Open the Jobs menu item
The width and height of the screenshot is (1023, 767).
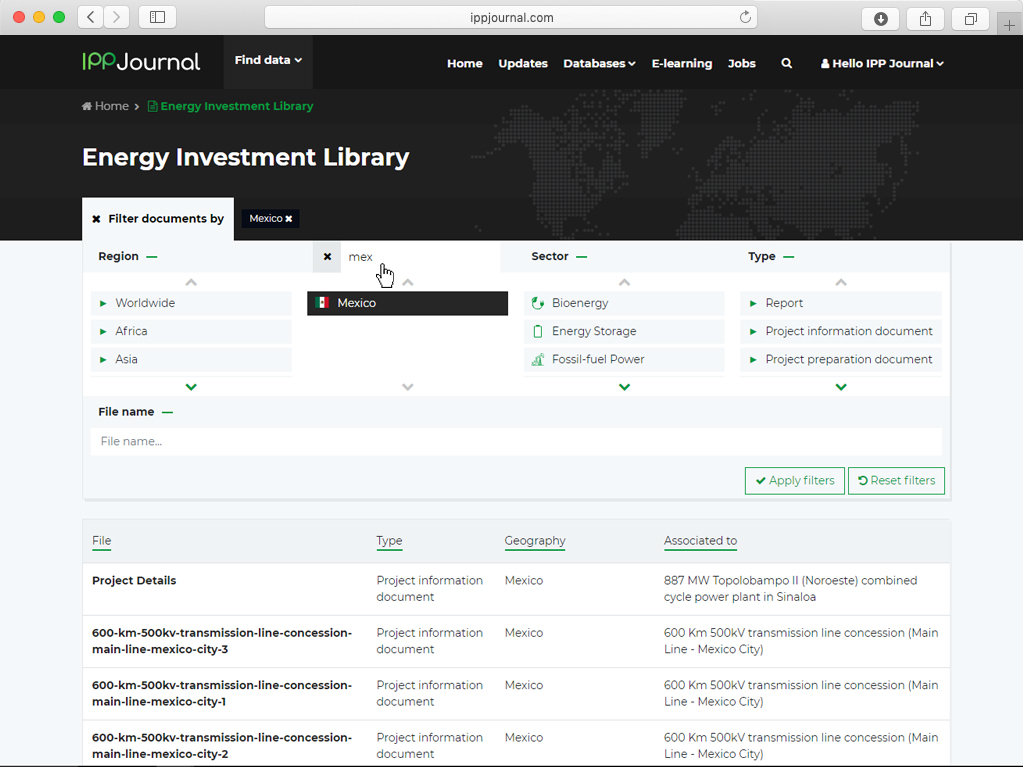tap(742, 63)
